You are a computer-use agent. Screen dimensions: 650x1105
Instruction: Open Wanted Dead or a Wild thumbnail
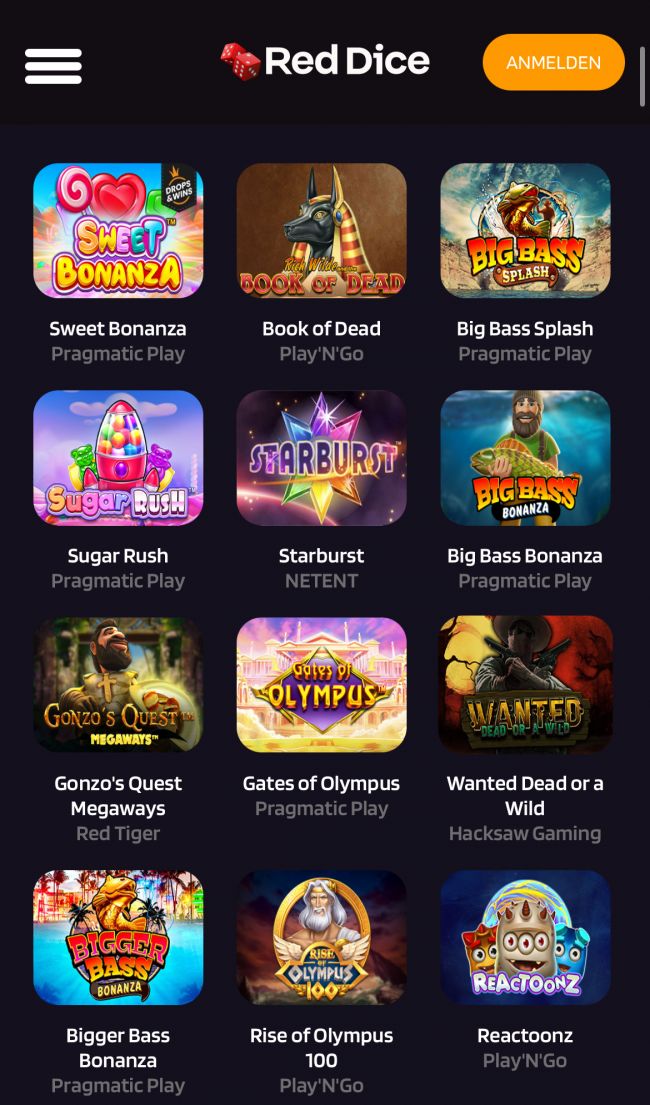[x=525, y=684]
